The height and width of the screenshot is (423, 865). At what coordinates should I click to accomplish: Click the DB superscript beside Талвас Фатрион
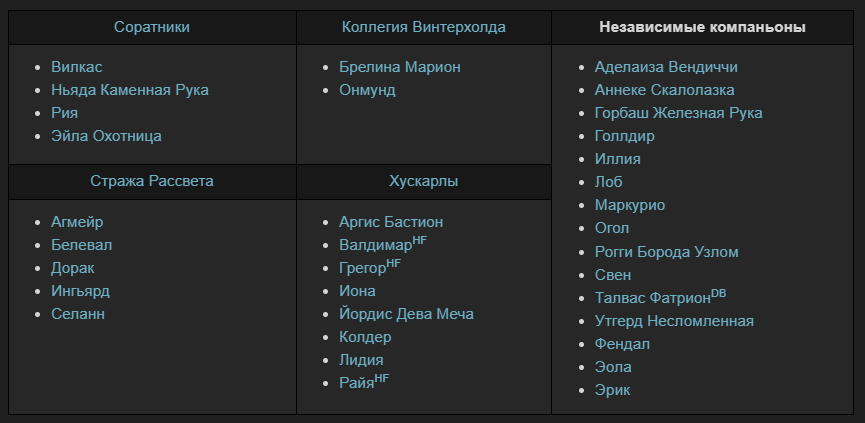point(718,293)
